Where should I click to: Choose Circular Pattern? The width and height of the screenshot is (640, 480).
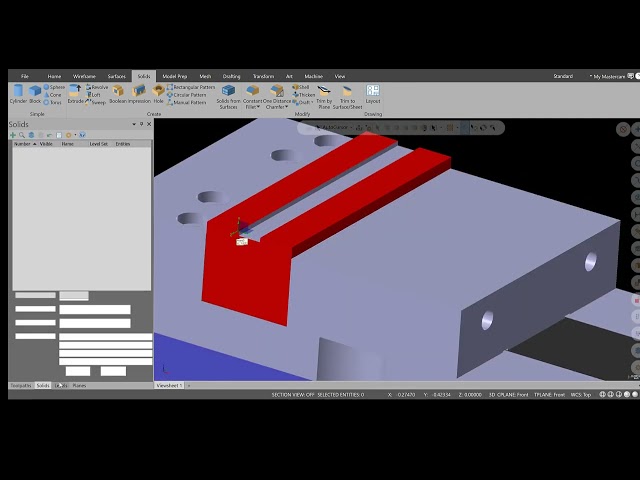tap(187, 95)
